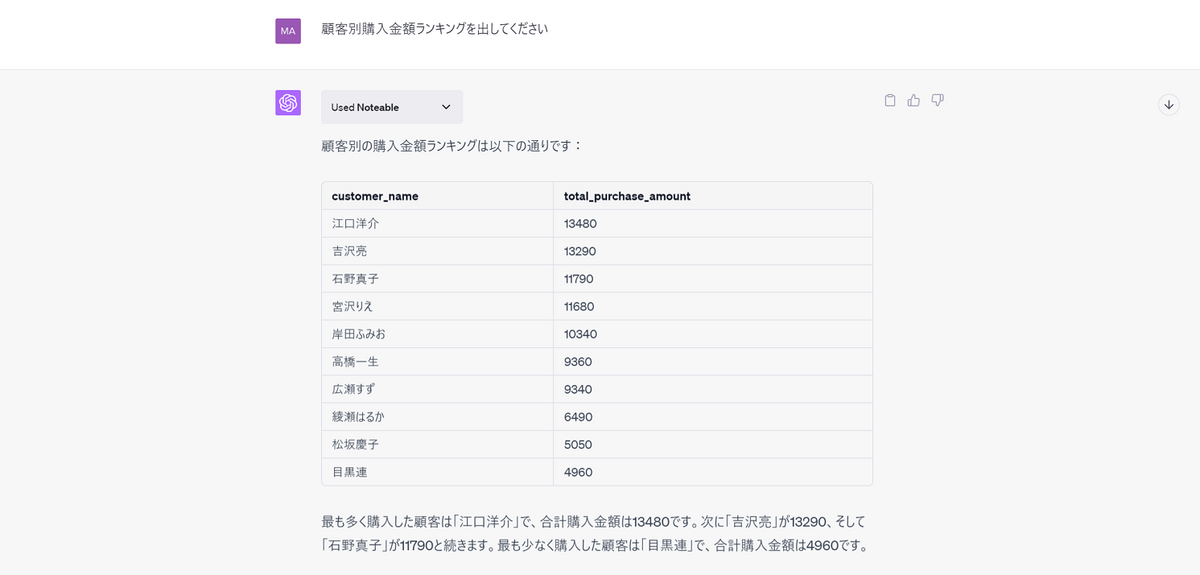Click the amount value 11680
The width and height of the screenshot is (1200, 575).
pos(580,306)
